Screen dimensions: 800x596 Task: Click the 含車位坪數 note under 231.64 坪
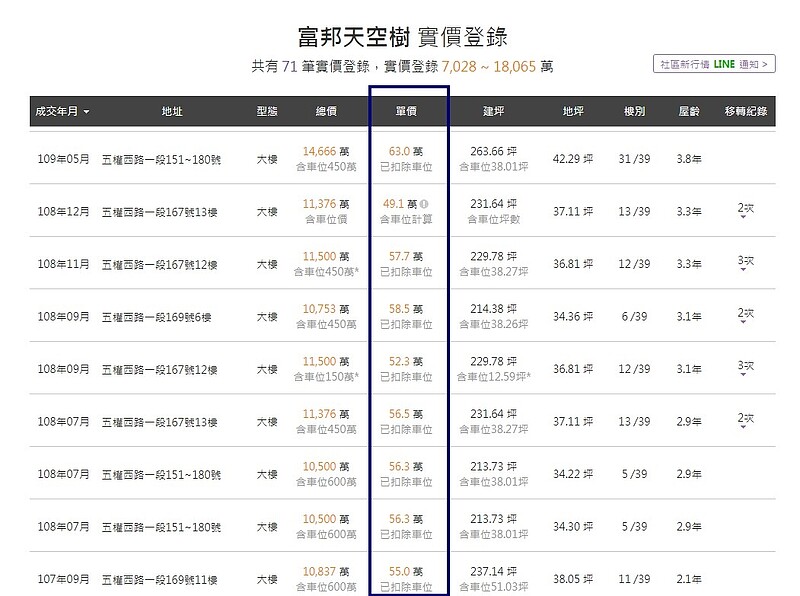(493, 219)
